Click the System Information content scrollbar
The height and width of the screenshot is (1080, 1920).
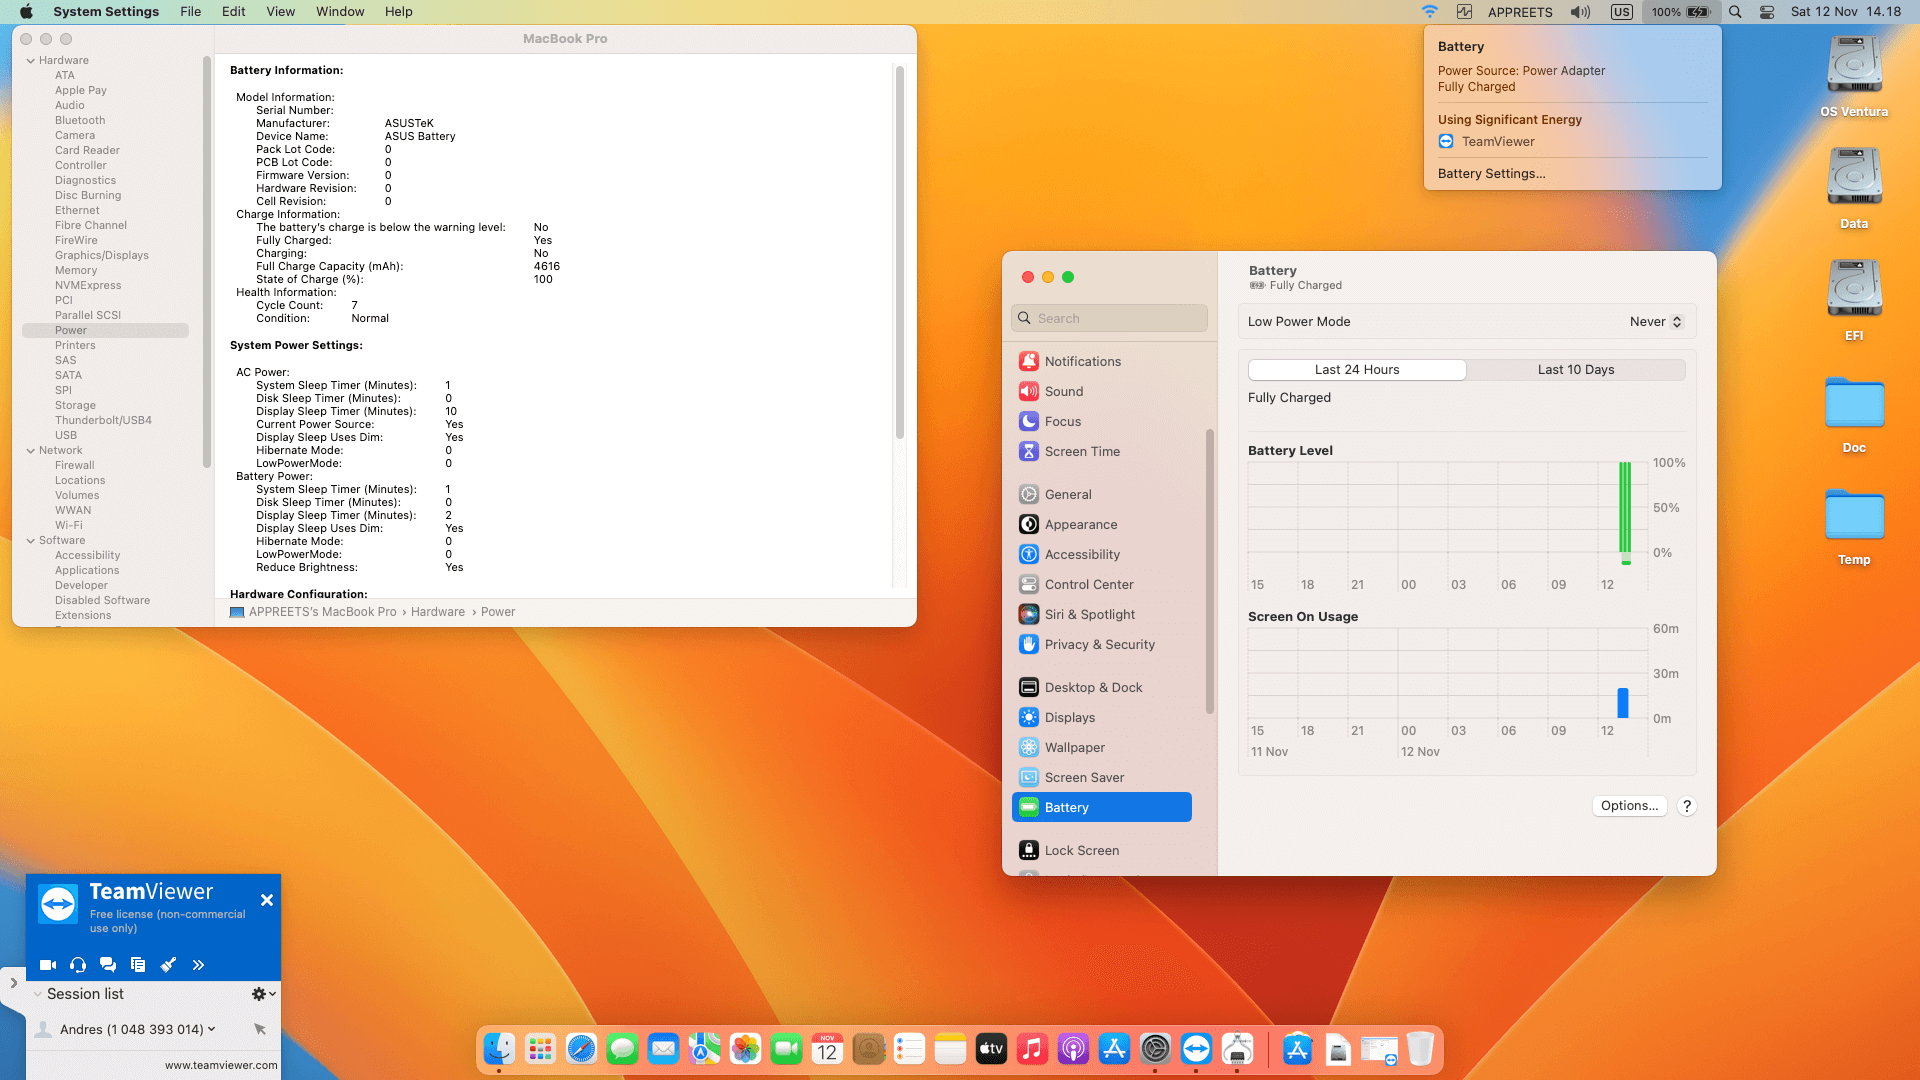900,252
